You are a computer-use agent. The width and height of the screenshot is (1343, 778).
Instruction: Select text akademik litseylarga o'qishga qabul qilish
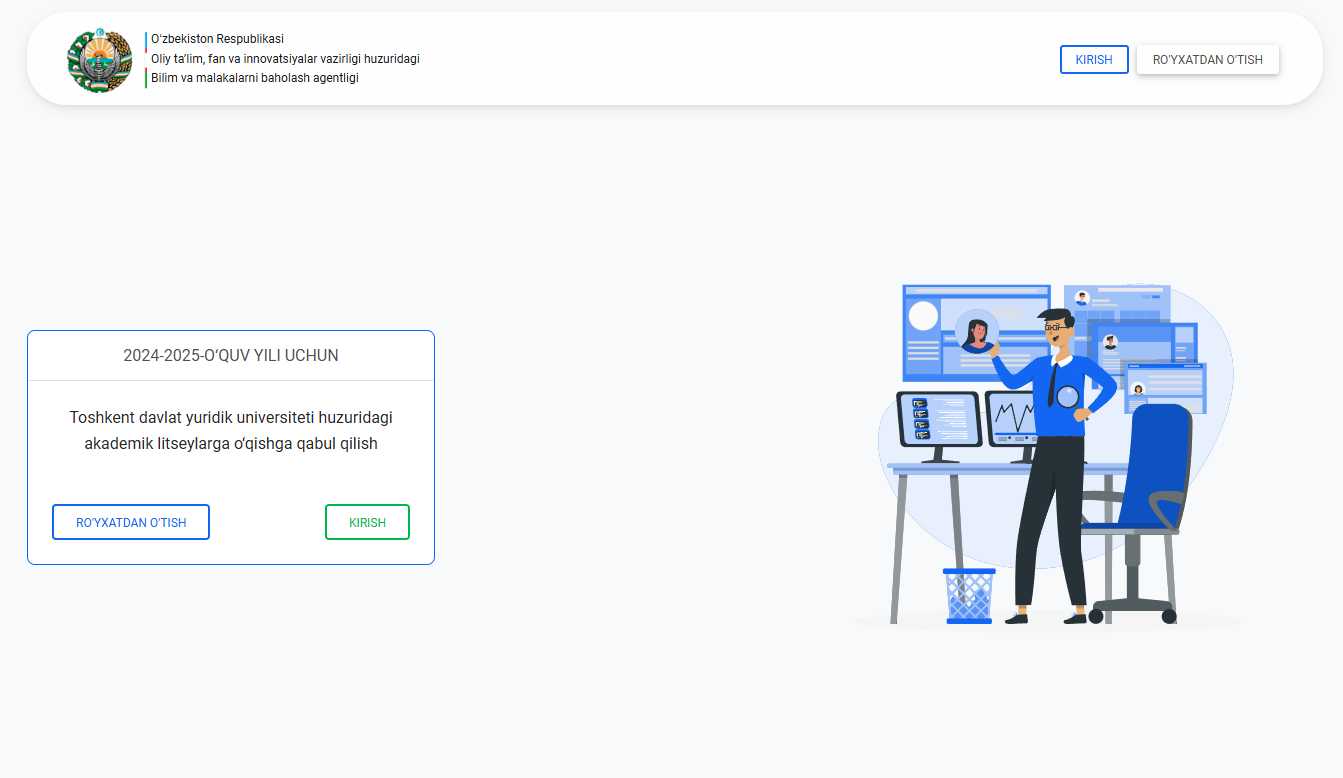coord(231,443)
